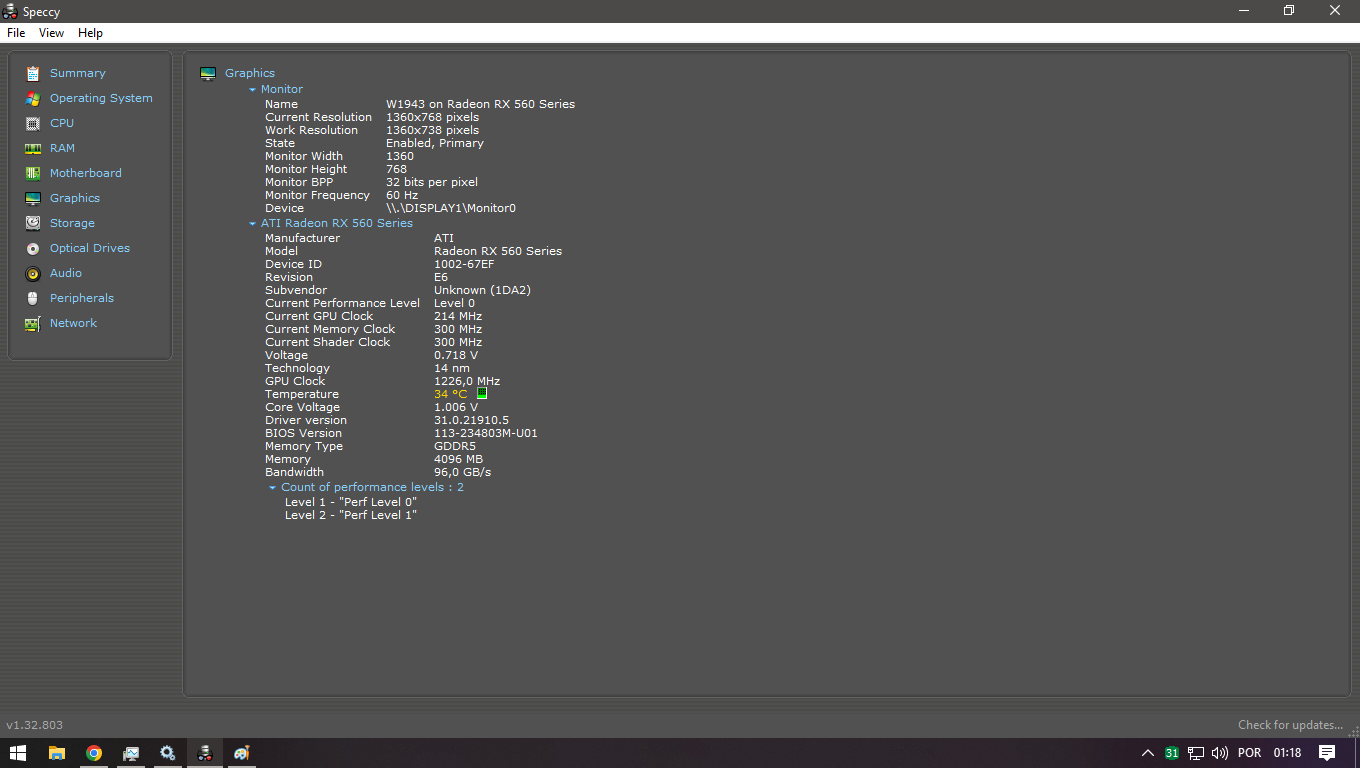Go to the CPU chip icon

pos(33,123)
